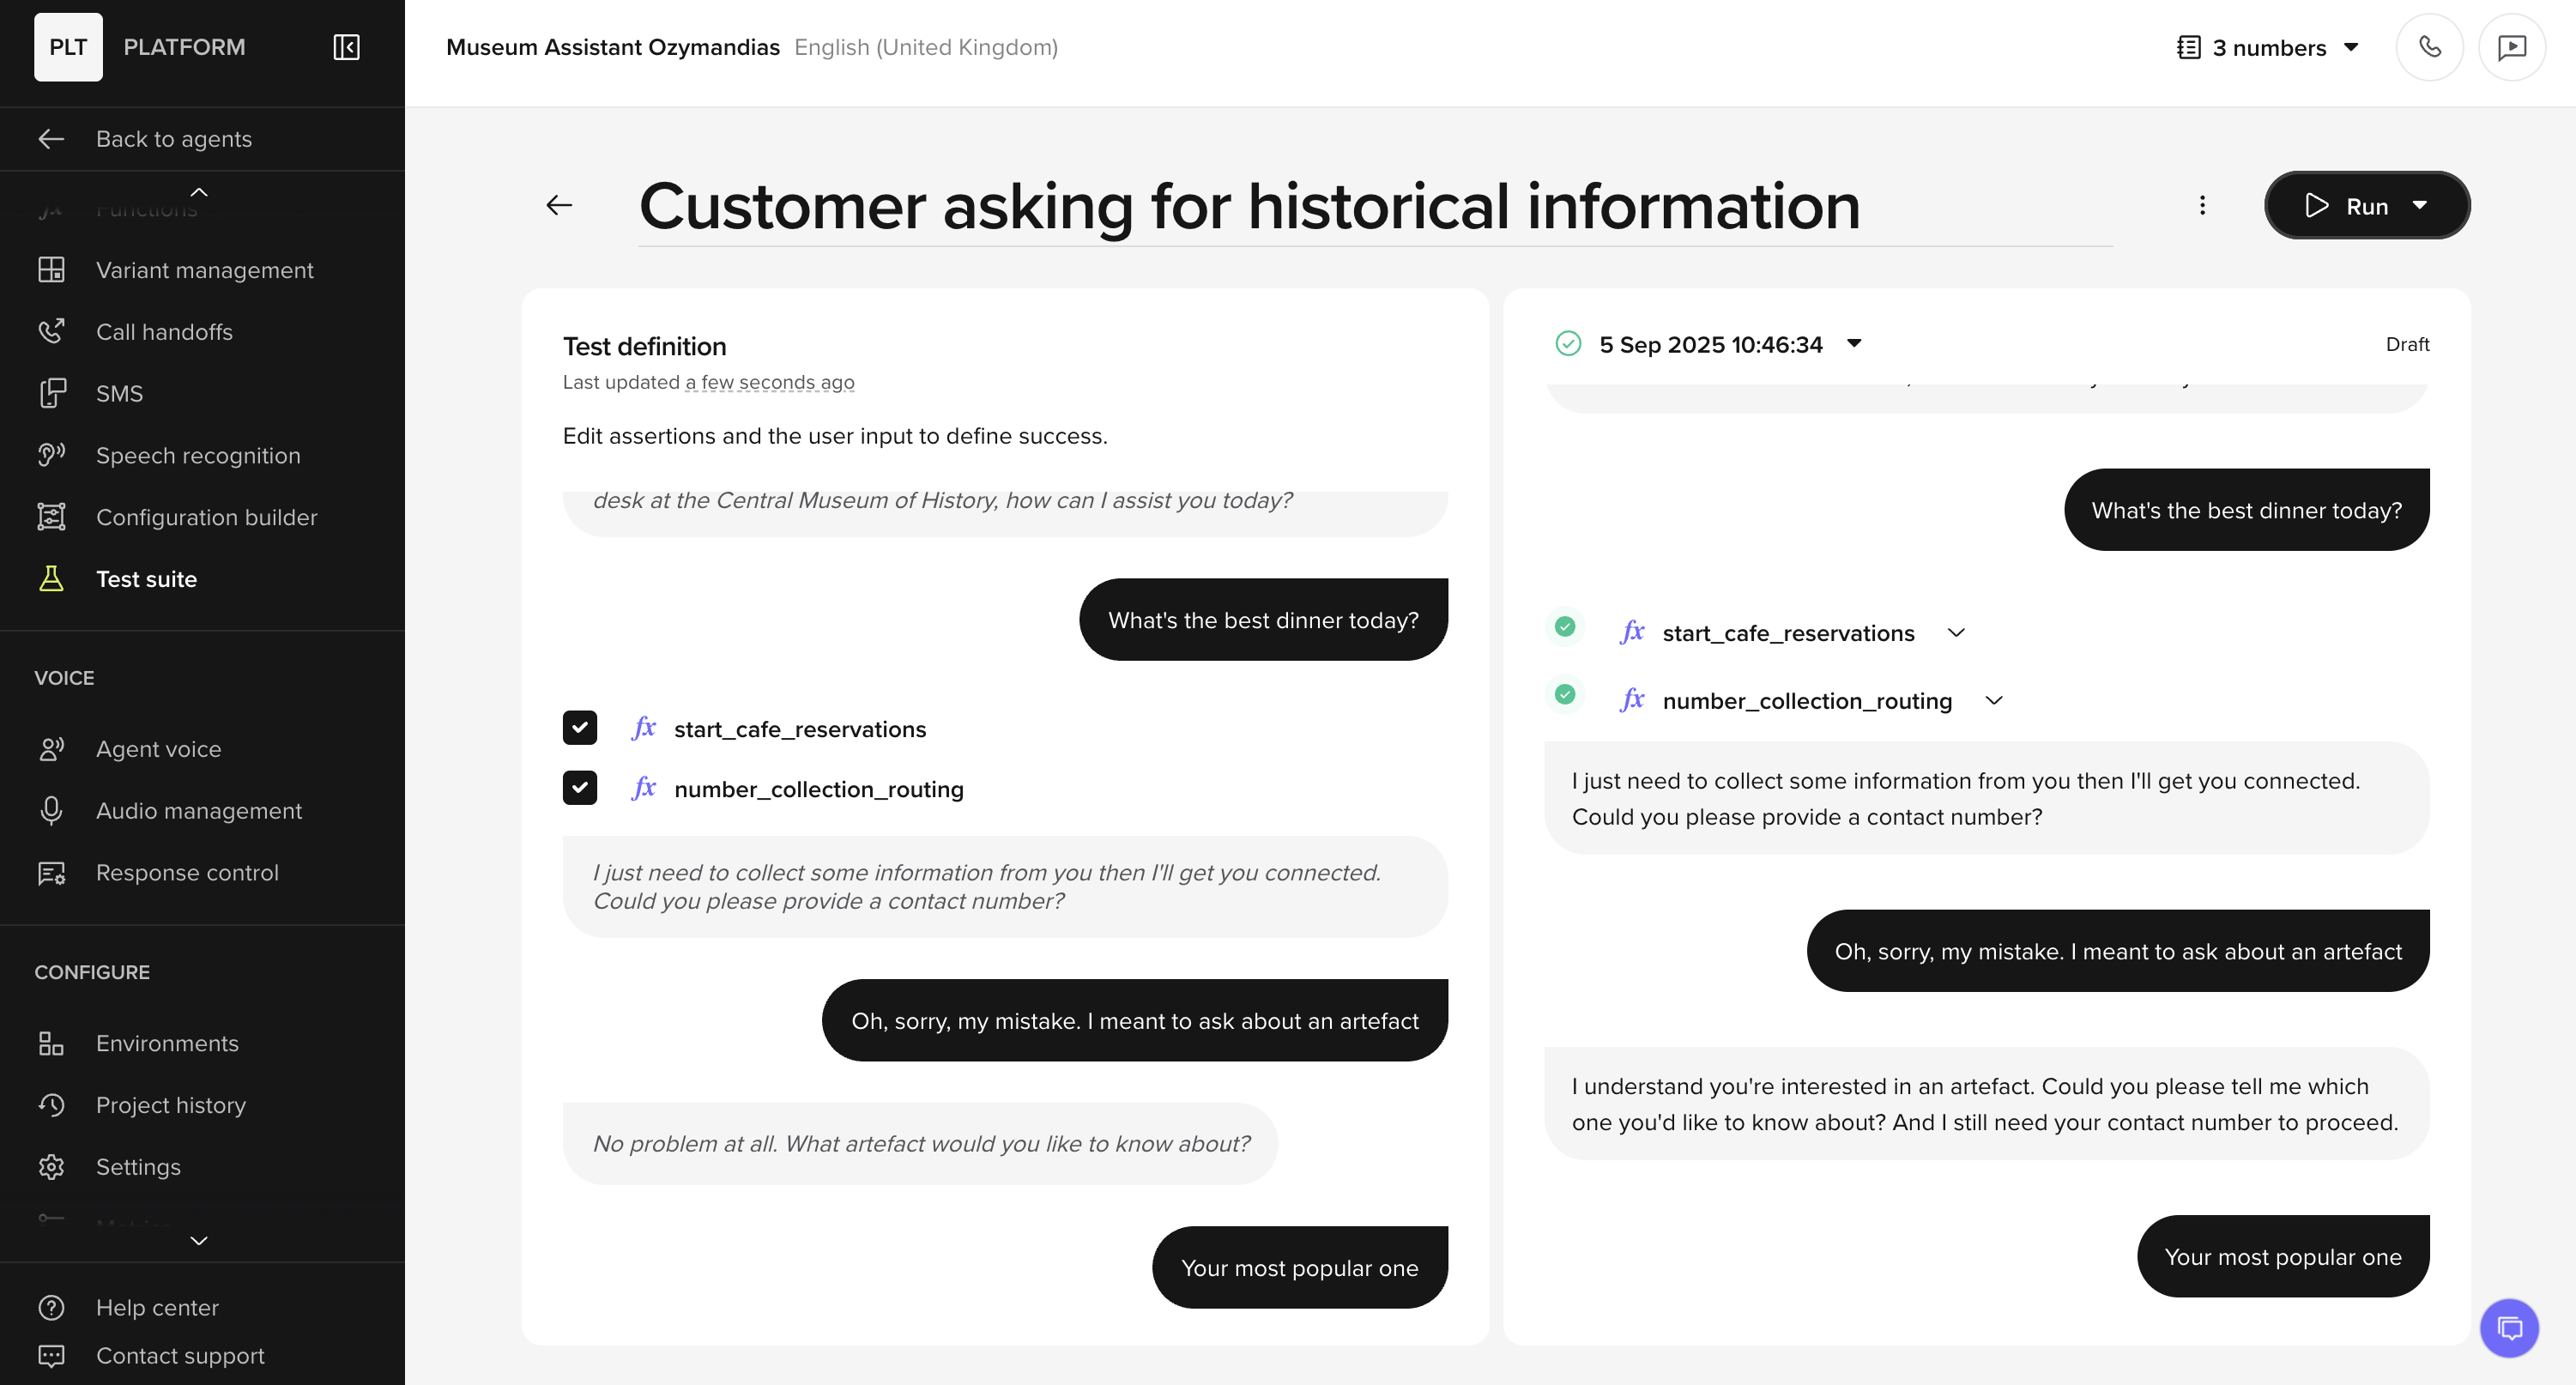
Task: Click Back to agents link
Action: click(173, 139)
